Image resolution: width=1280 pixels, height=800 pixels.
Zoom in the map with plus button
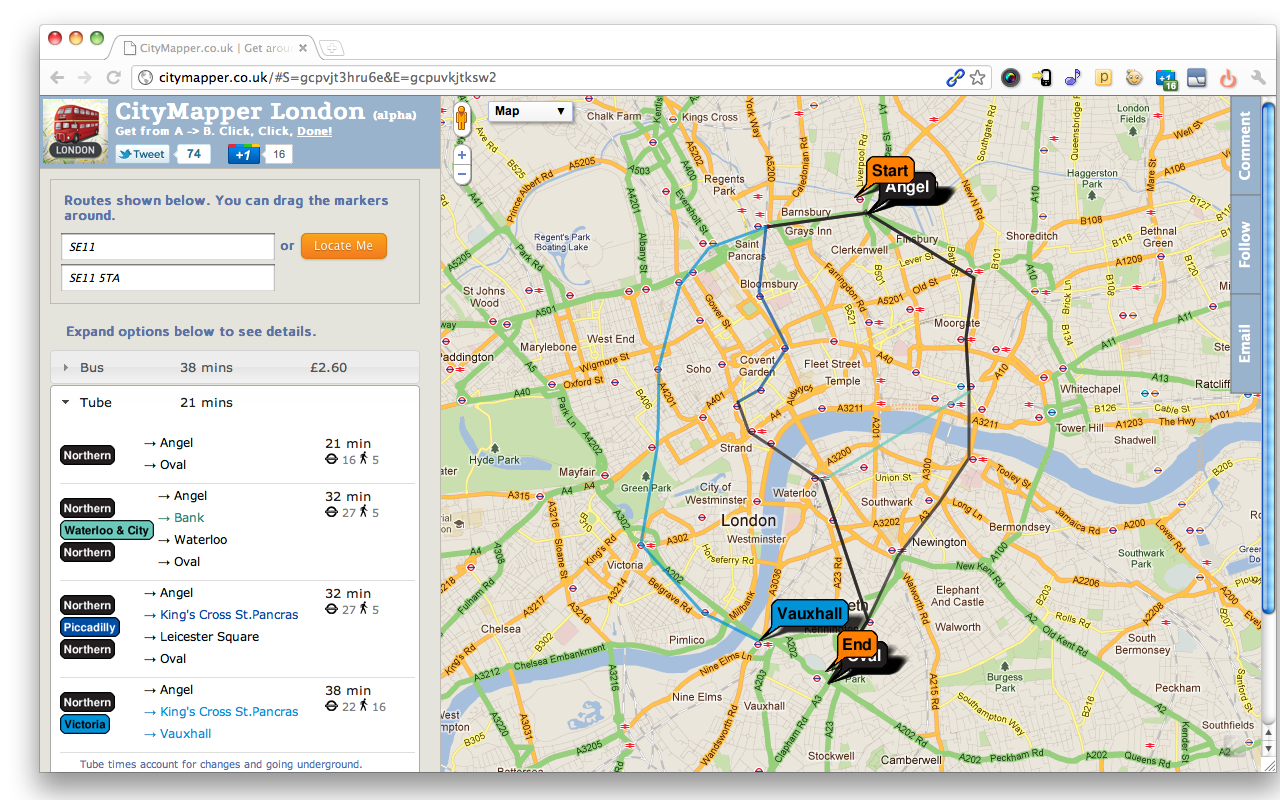point(462,155)
